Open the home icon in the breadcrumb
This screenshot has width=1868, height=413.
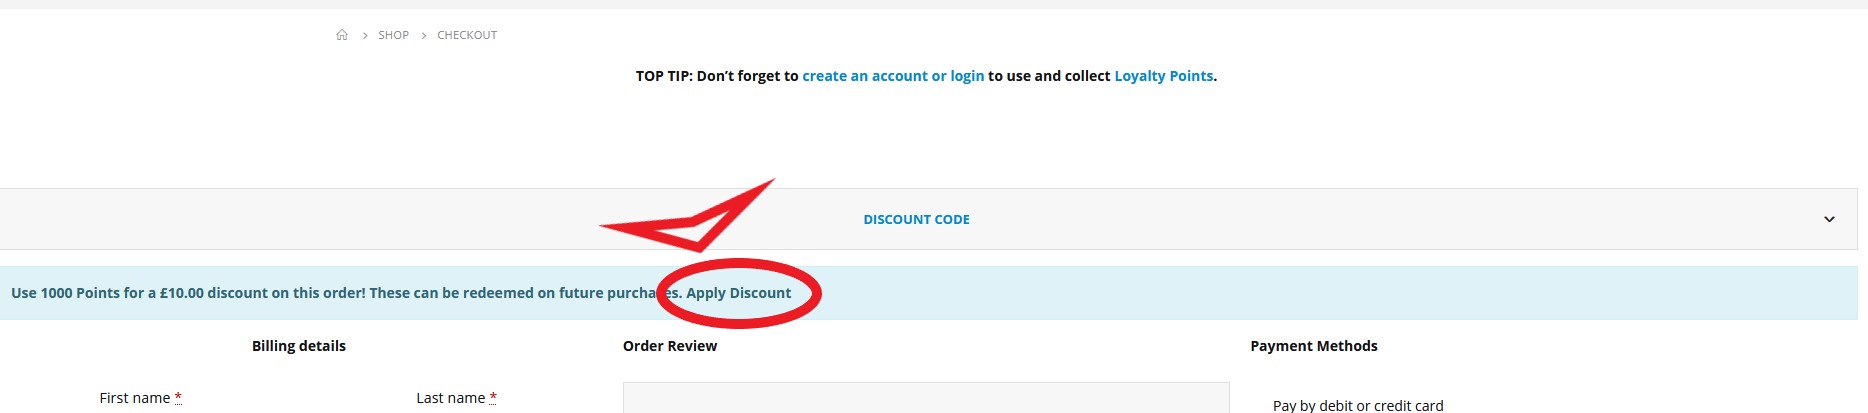coord(342,35)
